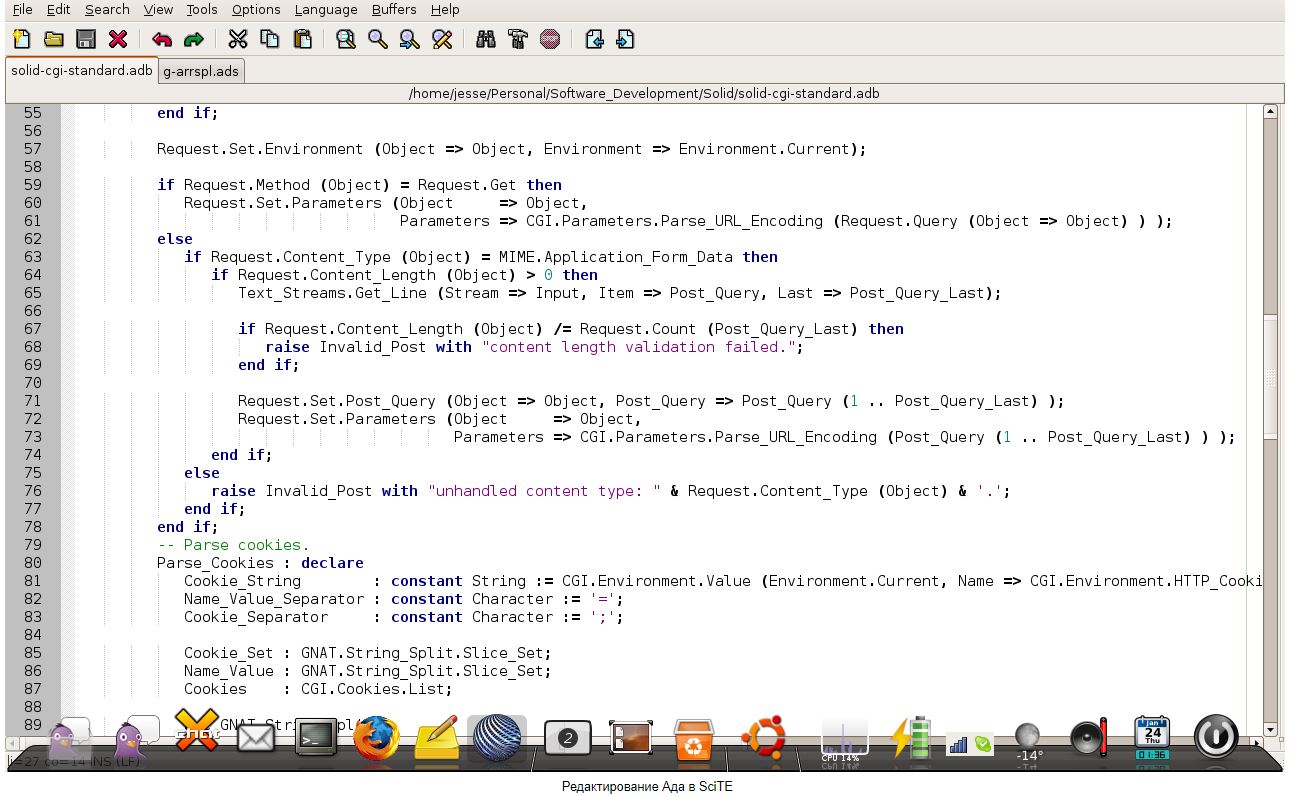Image resolution: width=1291 pixels, height=796 pixels.
Task: Click the battery charging indicator
Action: [x=910, y=739]
